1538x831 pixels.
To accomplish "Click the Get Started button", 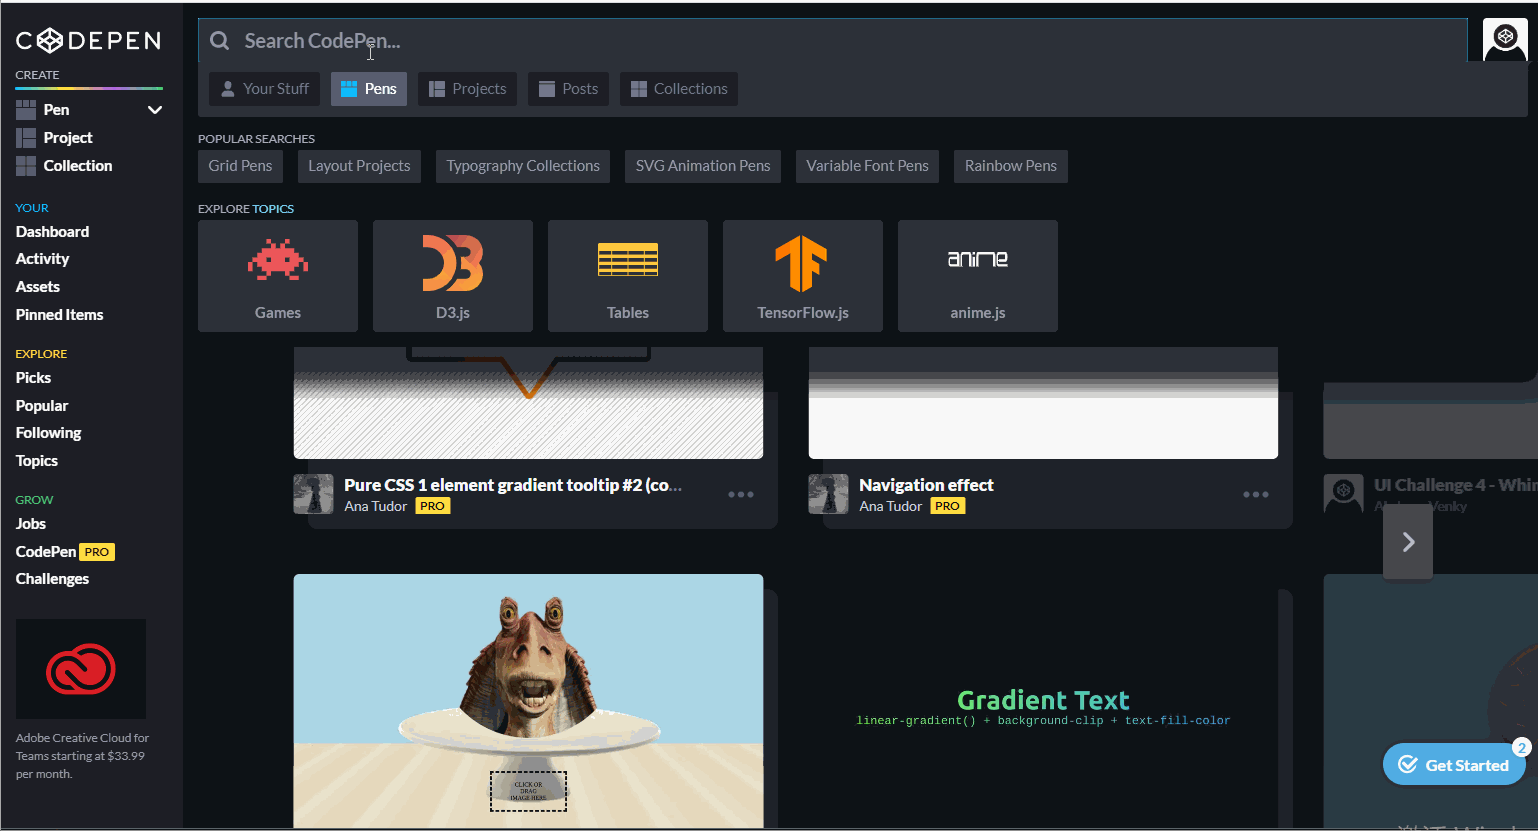I will pos(1454,765).
